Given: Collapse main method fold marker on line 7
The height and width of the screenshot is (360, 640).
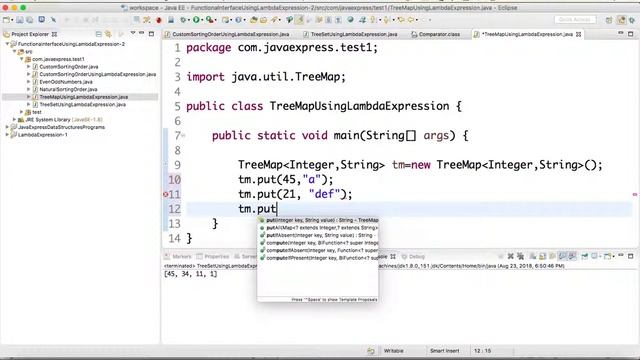Looking at the screenshot, I should (x=183, y=135).
